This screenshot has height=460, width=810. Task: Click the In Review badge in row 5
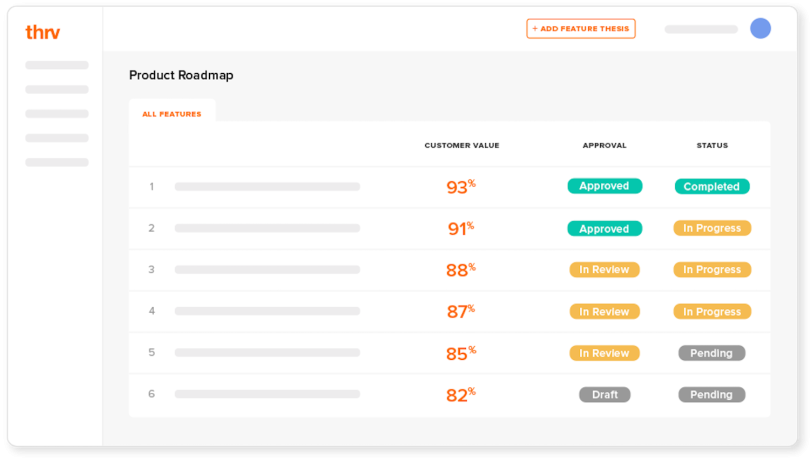click(x=604, y=353)
